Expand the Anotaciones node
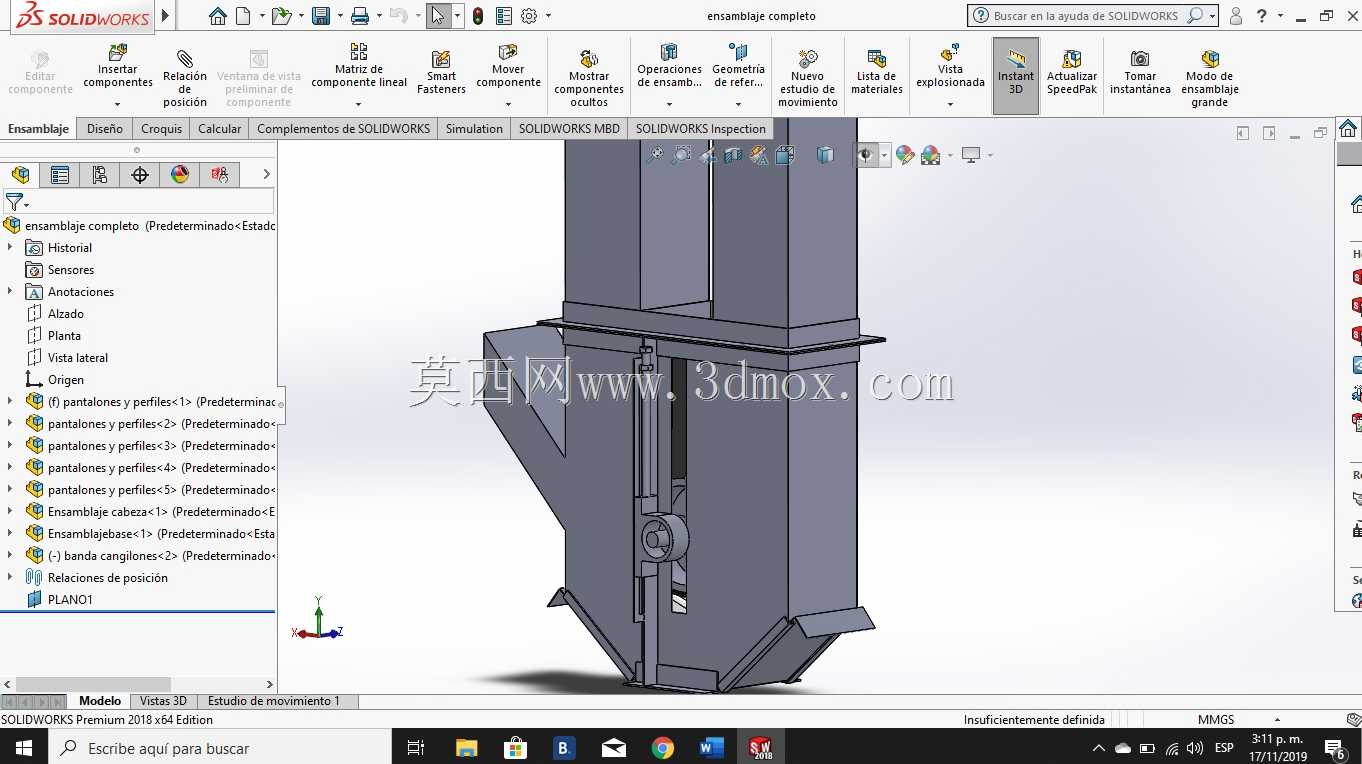 click(x=10, y=292)
